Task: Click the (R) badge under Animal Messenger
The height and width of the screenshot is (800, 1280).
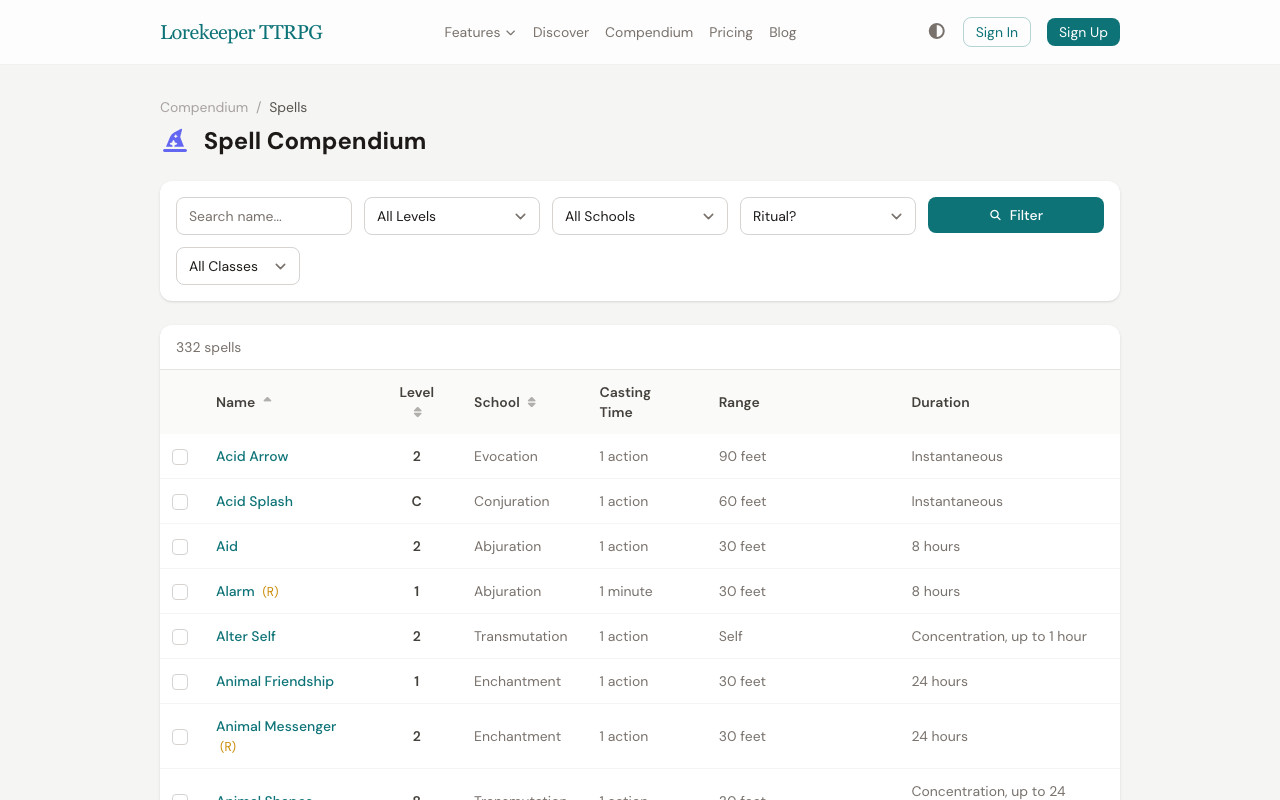Action: coord(228,746)
